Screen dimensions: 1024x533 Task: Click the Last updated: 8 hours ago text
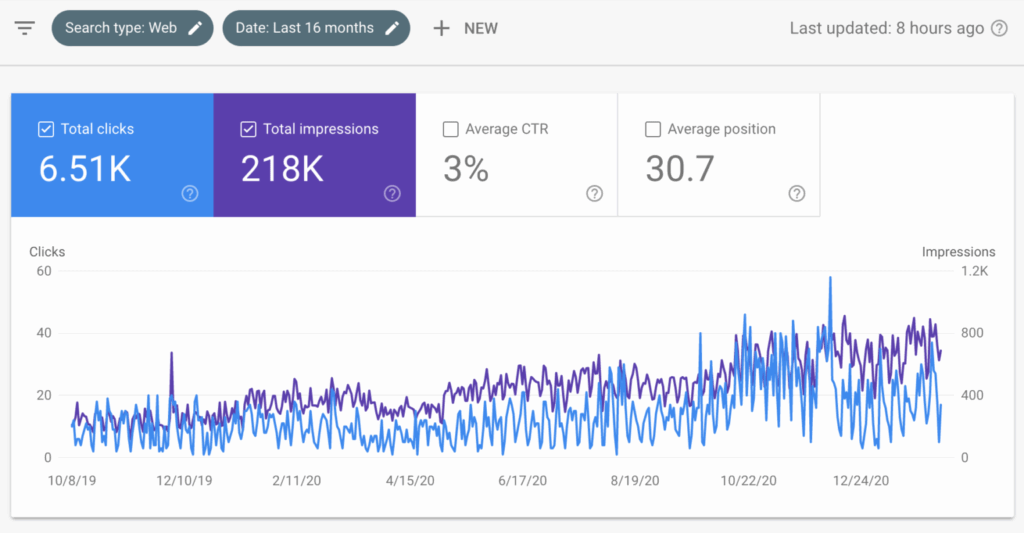point(887,28)
